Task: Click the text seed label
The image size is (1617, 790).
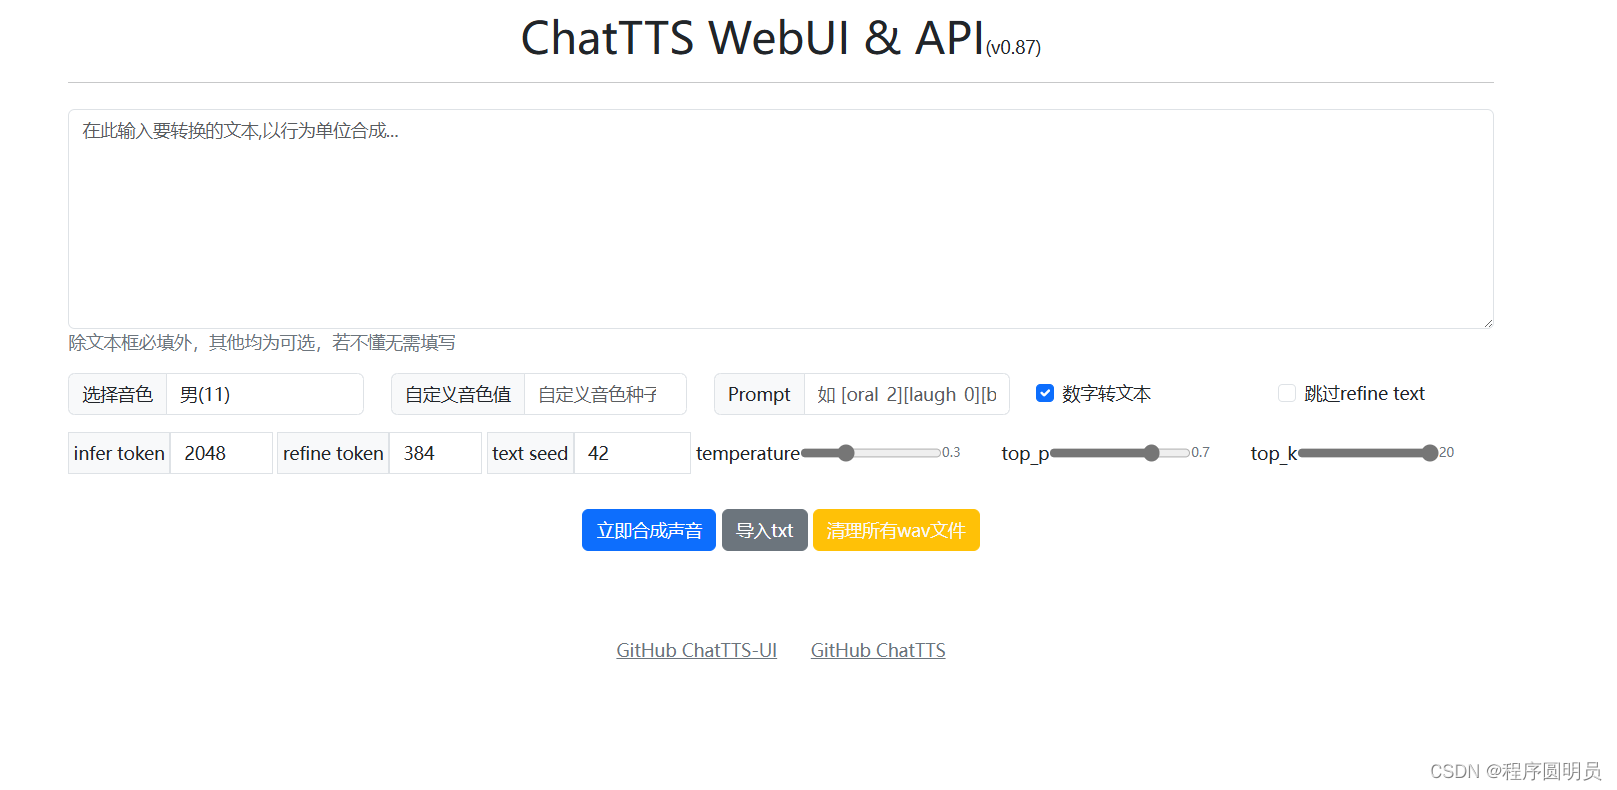Action: pyautogui.click(x=530, y=453)
